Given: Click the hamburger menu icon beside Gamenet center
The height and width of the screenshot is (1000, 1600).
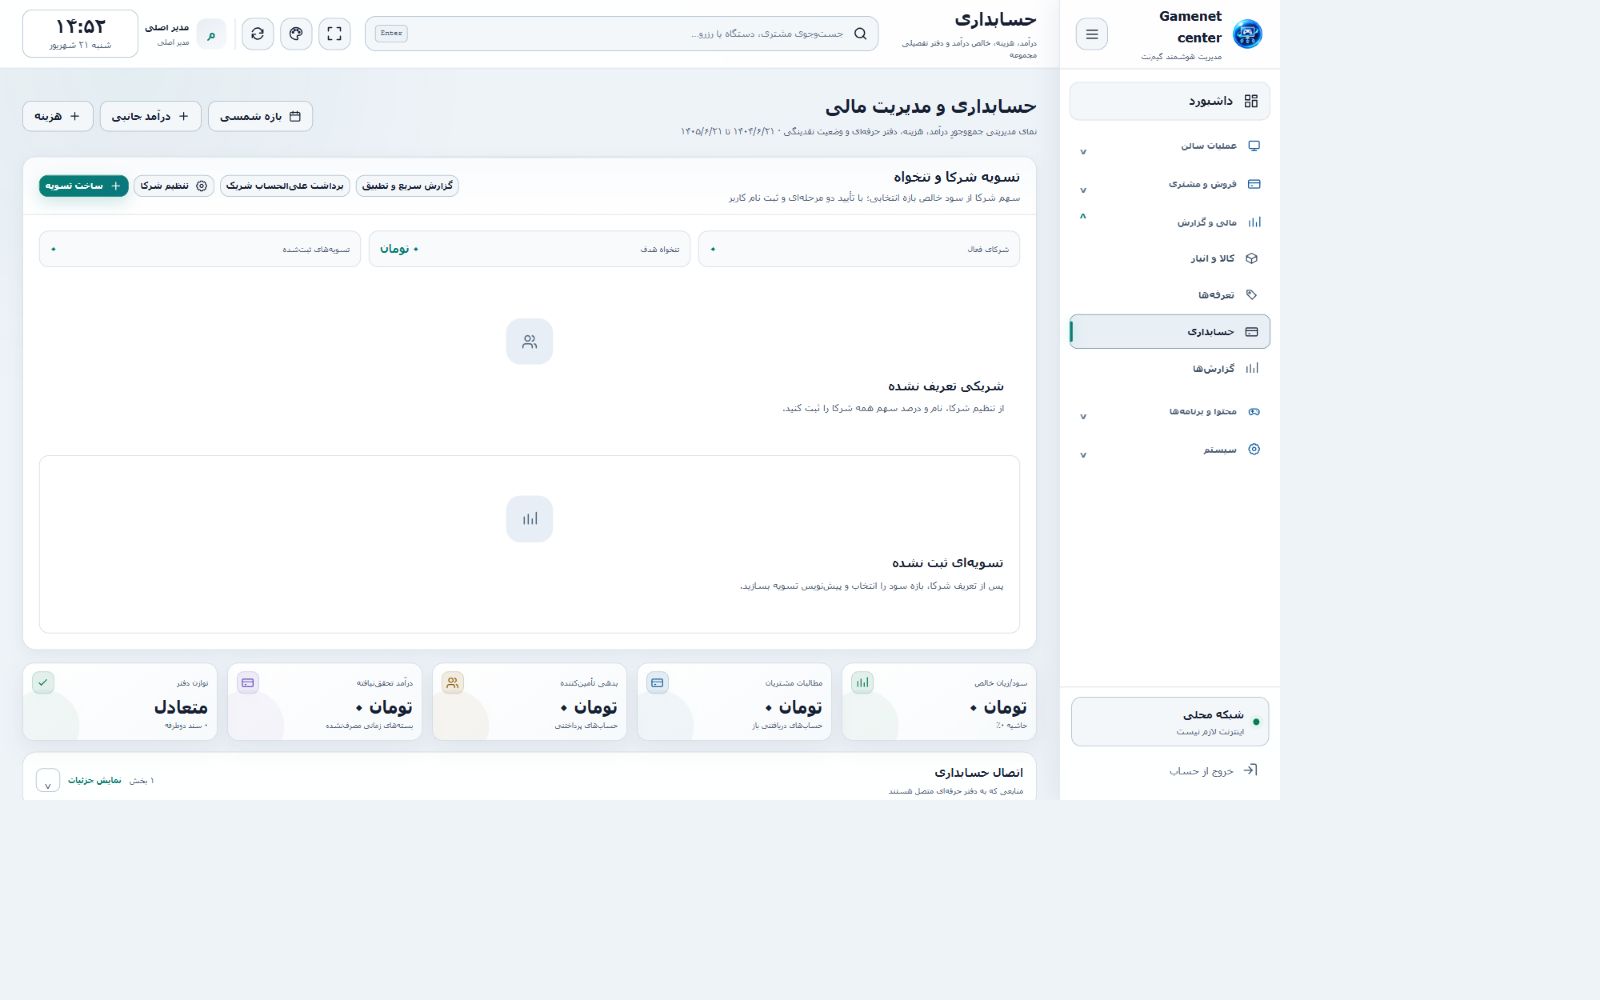Looking at the screenshot, I should point(1091,34).
